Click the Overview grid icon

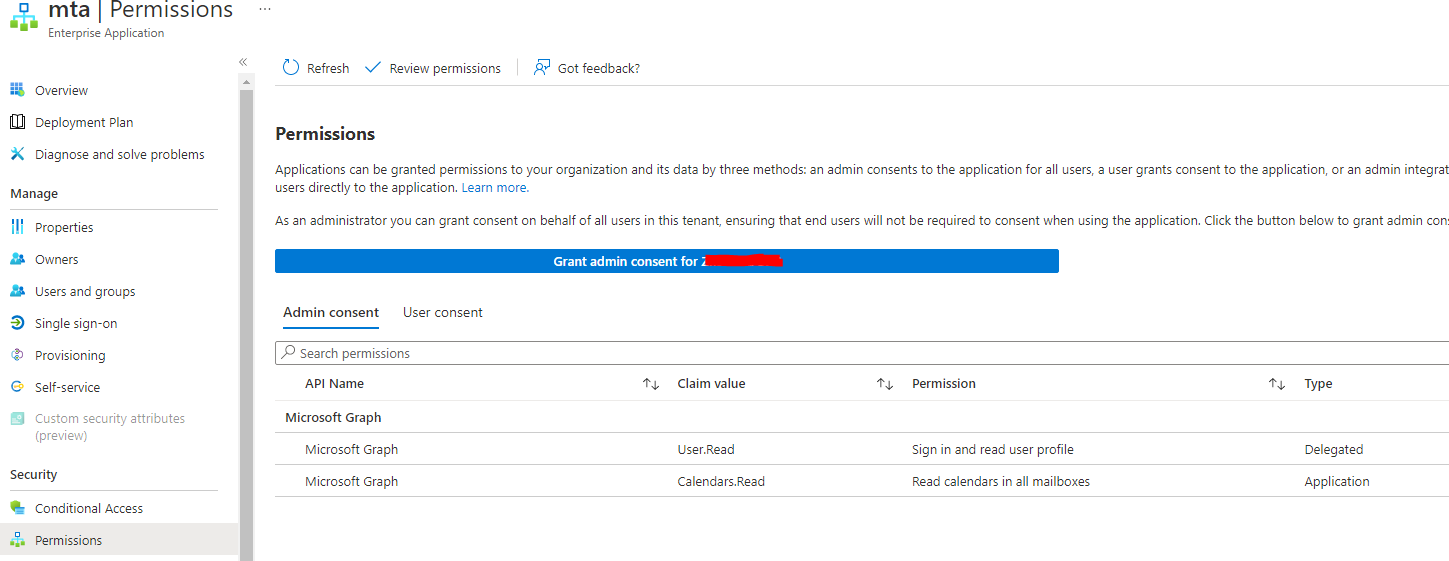pyautogui.click(x=17, y=90)
